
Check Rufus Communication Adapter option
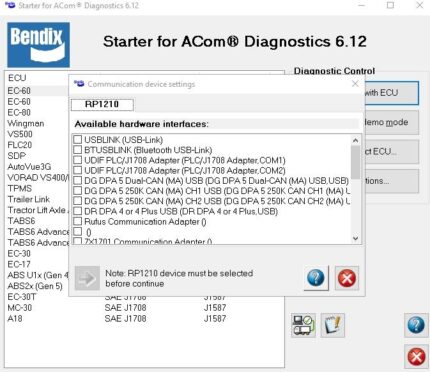(x=78, y=221)
